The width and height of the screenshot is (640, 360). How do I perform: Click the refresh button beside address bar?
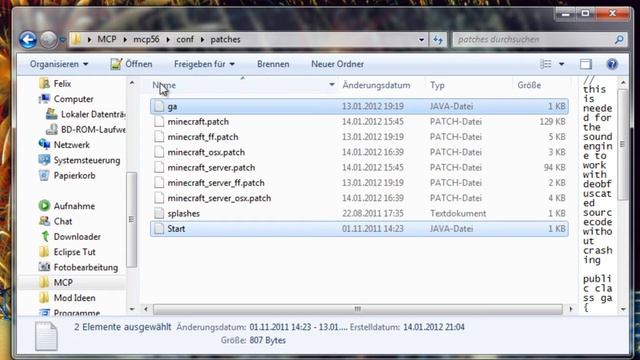click(x=438, y=40)
